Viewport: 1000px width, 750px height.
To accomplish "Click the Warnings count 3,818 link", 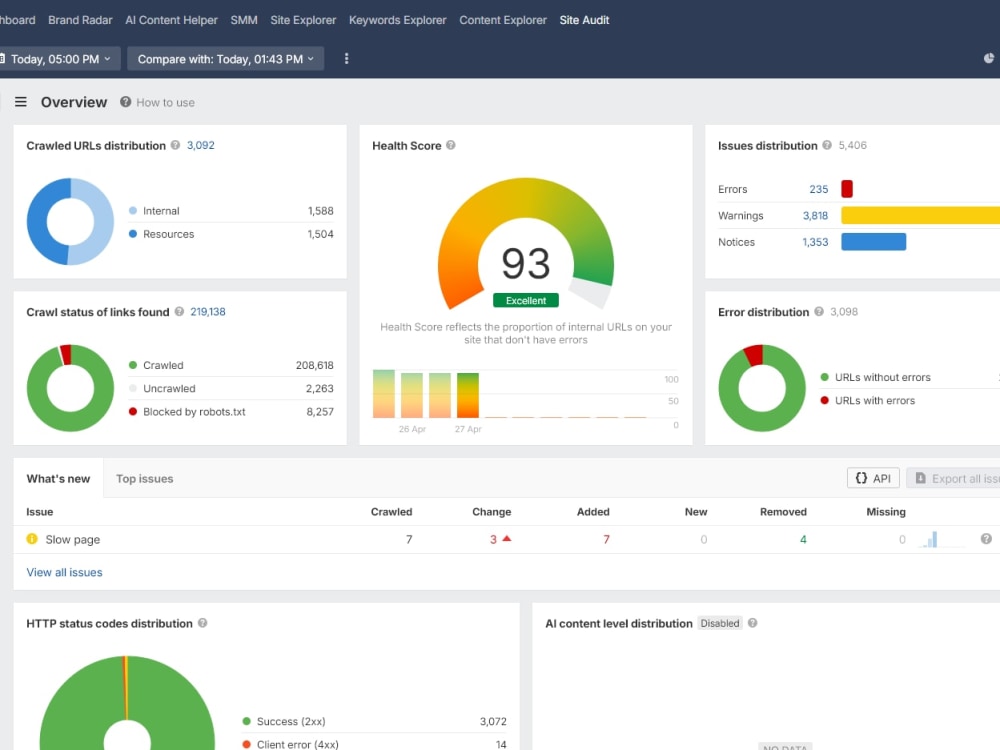I will point(815,216).
